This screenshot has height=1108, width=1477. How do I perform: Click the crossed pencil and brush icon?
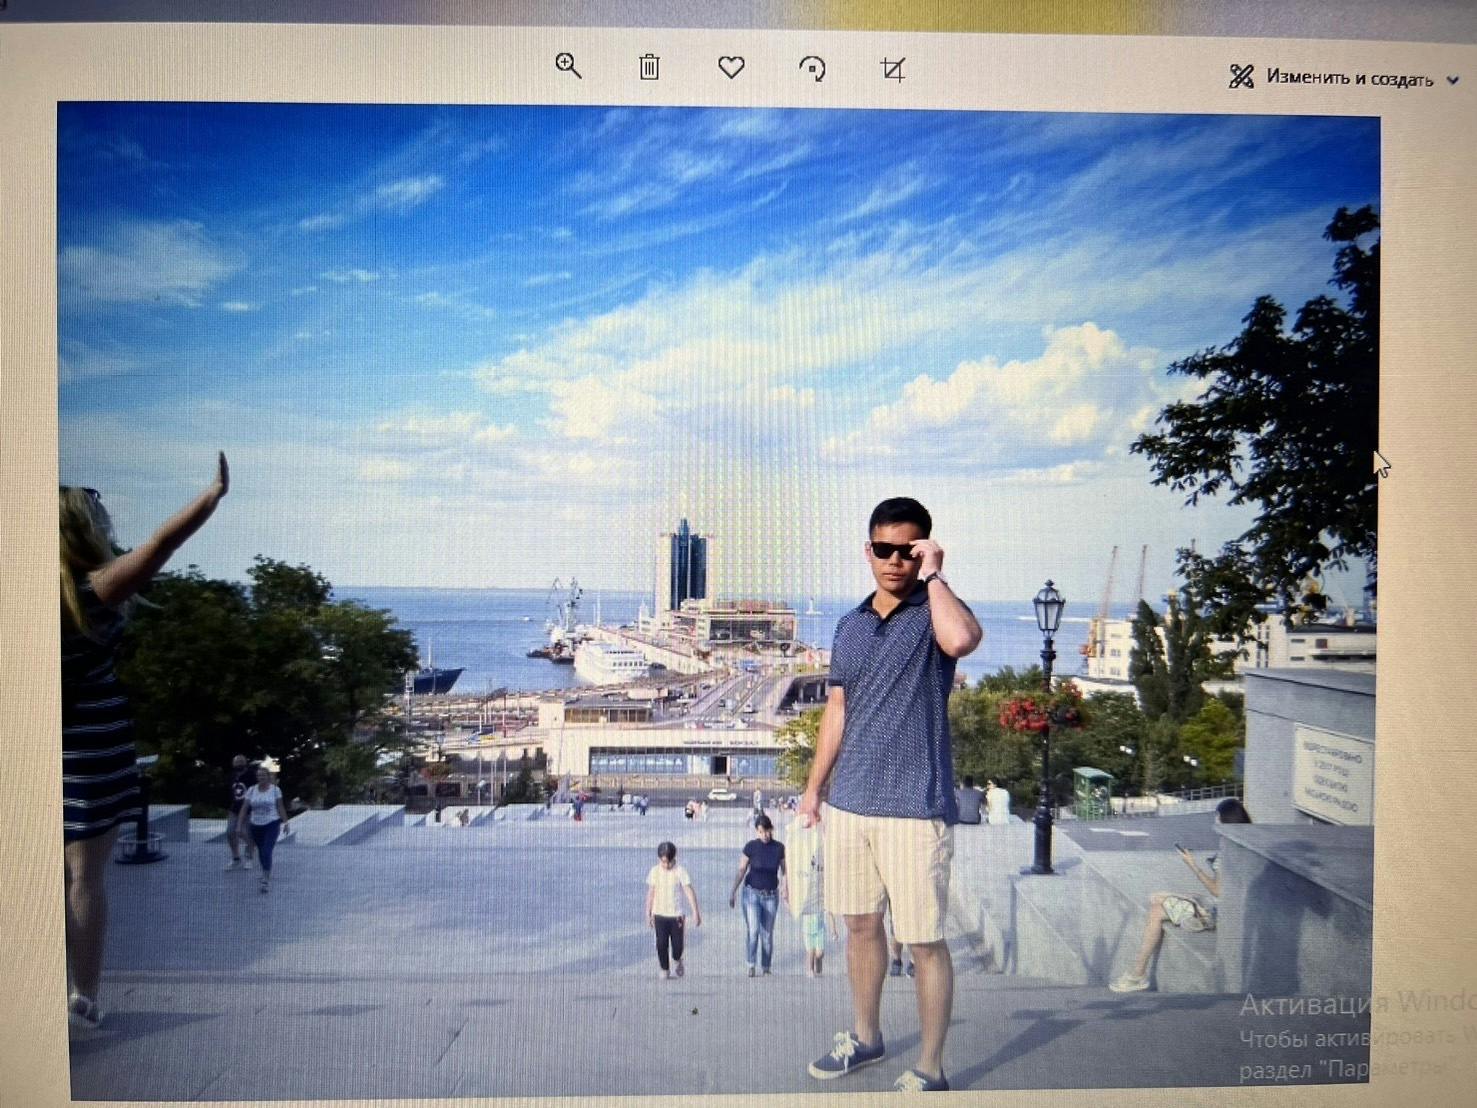(x=1241, y=77)
